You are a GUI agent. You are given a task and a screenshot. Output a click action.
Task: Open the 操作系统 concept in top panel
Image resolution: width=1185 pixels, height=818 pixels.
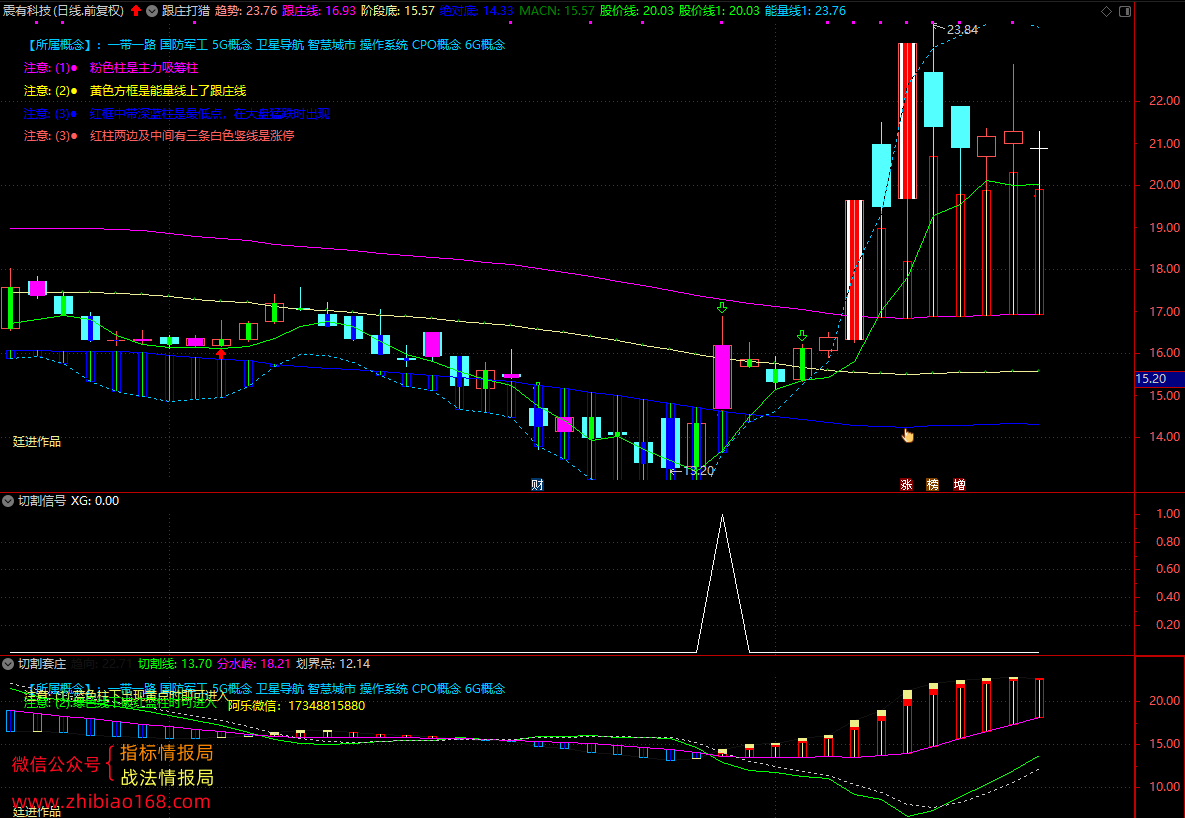pos(384,45)
